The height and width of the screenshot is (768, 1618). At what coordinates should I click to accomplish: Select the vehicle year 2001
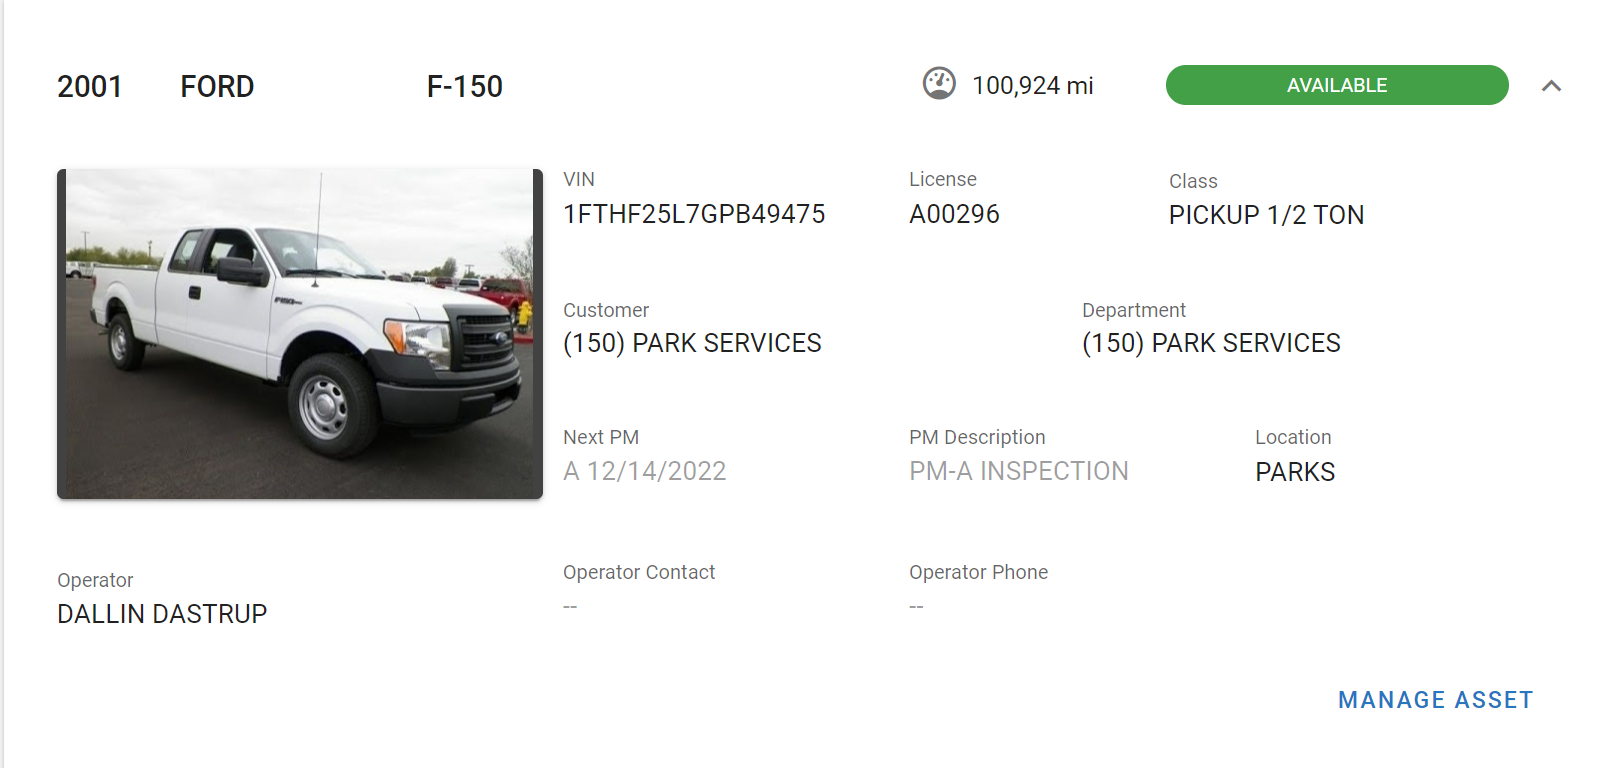pos(90,86)
